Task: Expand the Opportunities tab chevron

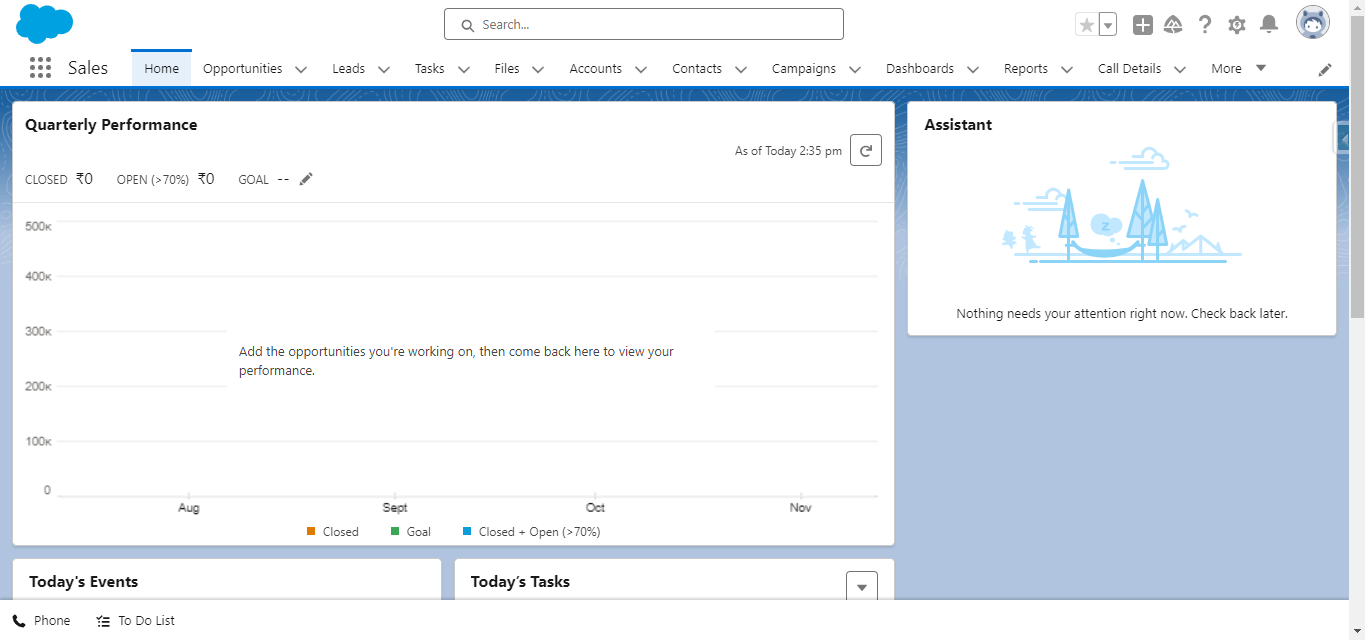Action: [x=301, y=70]
